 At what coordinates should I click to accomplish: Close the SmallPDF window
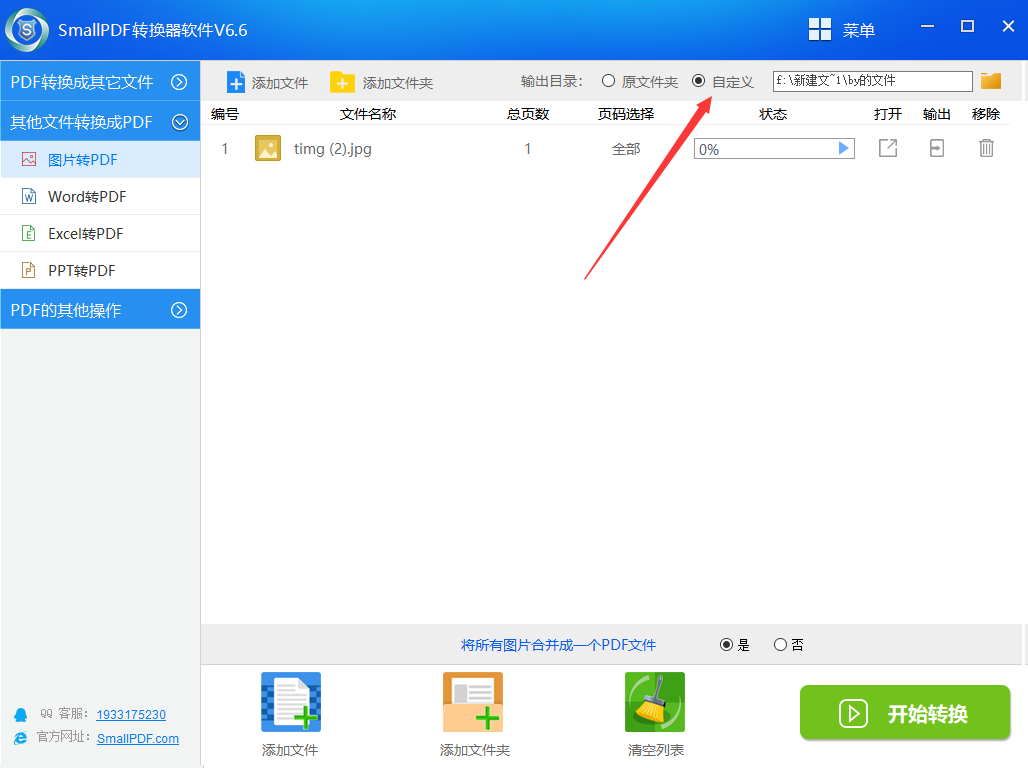pyautogui.click(x=1008, y=26)
